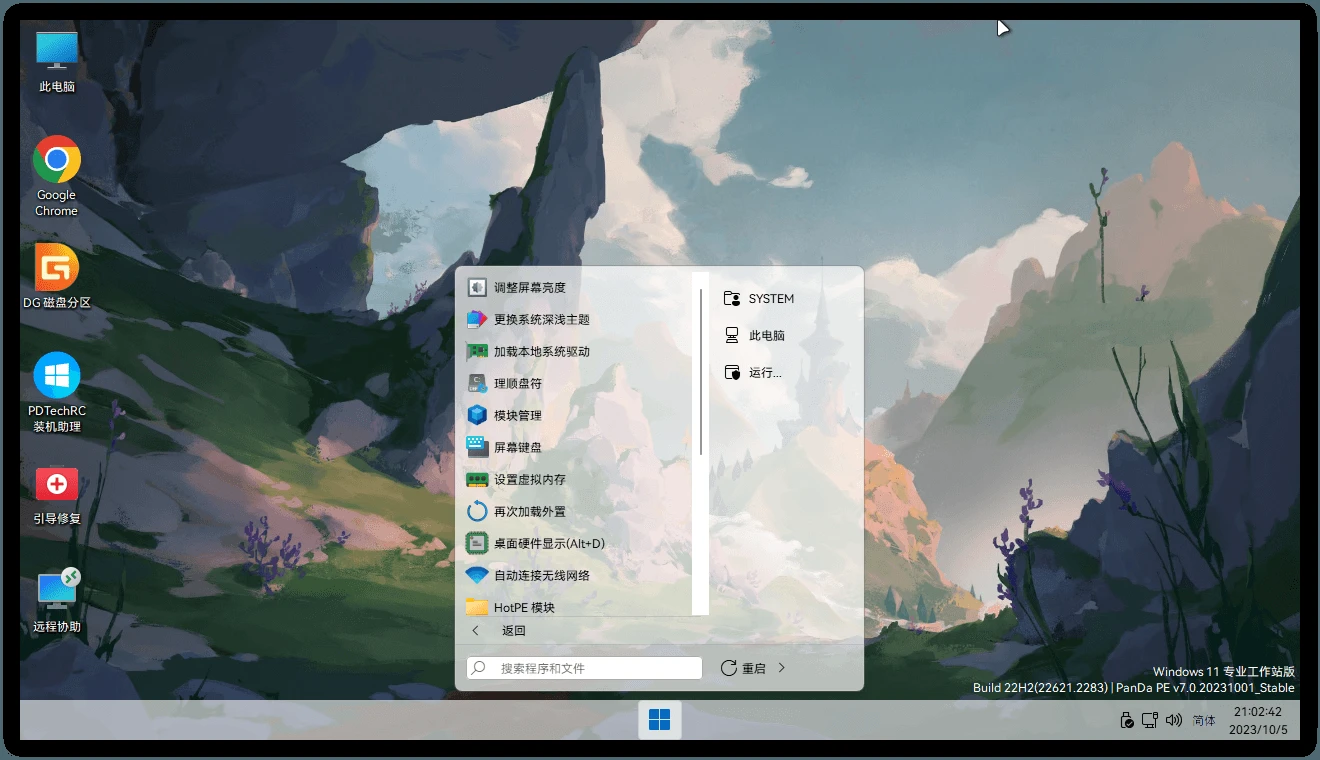Click the volume speaker tray icon

pyautogui.click(x=1174, y=720)
